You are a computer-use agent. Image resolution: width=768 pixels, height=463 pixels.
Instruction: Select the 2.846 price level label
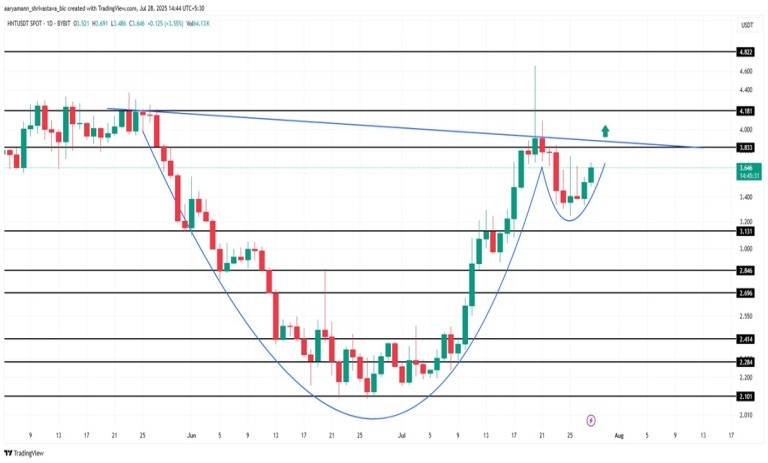point(745,270)
